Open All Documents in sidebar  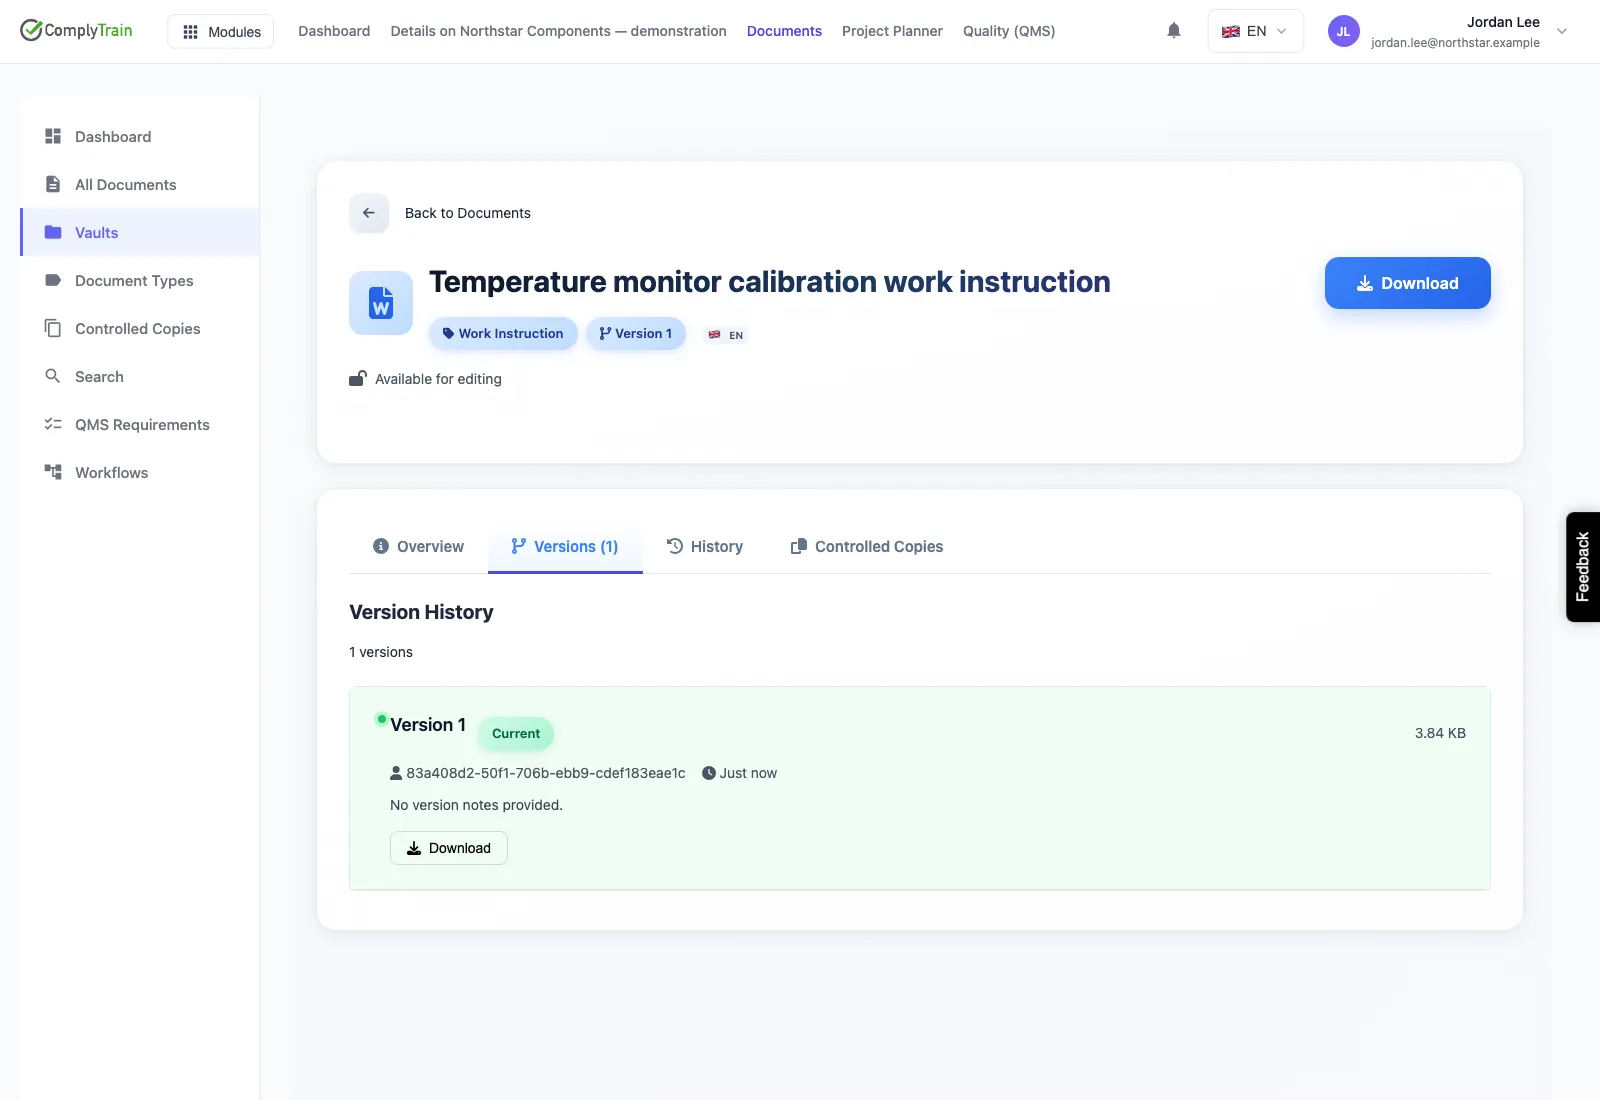(140, 184)
